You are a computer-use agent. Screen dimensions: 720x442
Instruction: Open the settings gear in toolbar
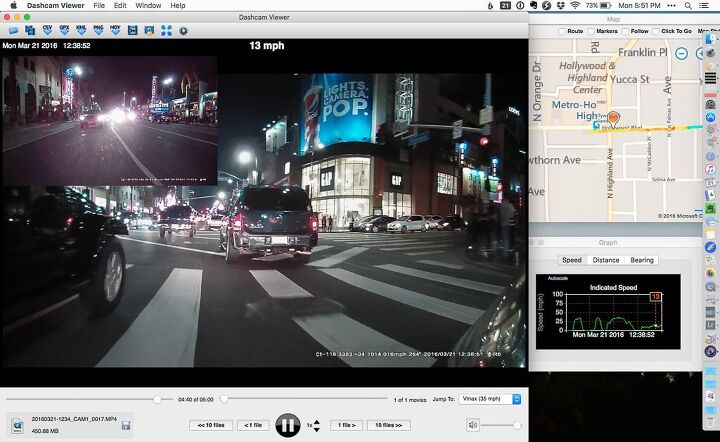click(x=182, y=31)
